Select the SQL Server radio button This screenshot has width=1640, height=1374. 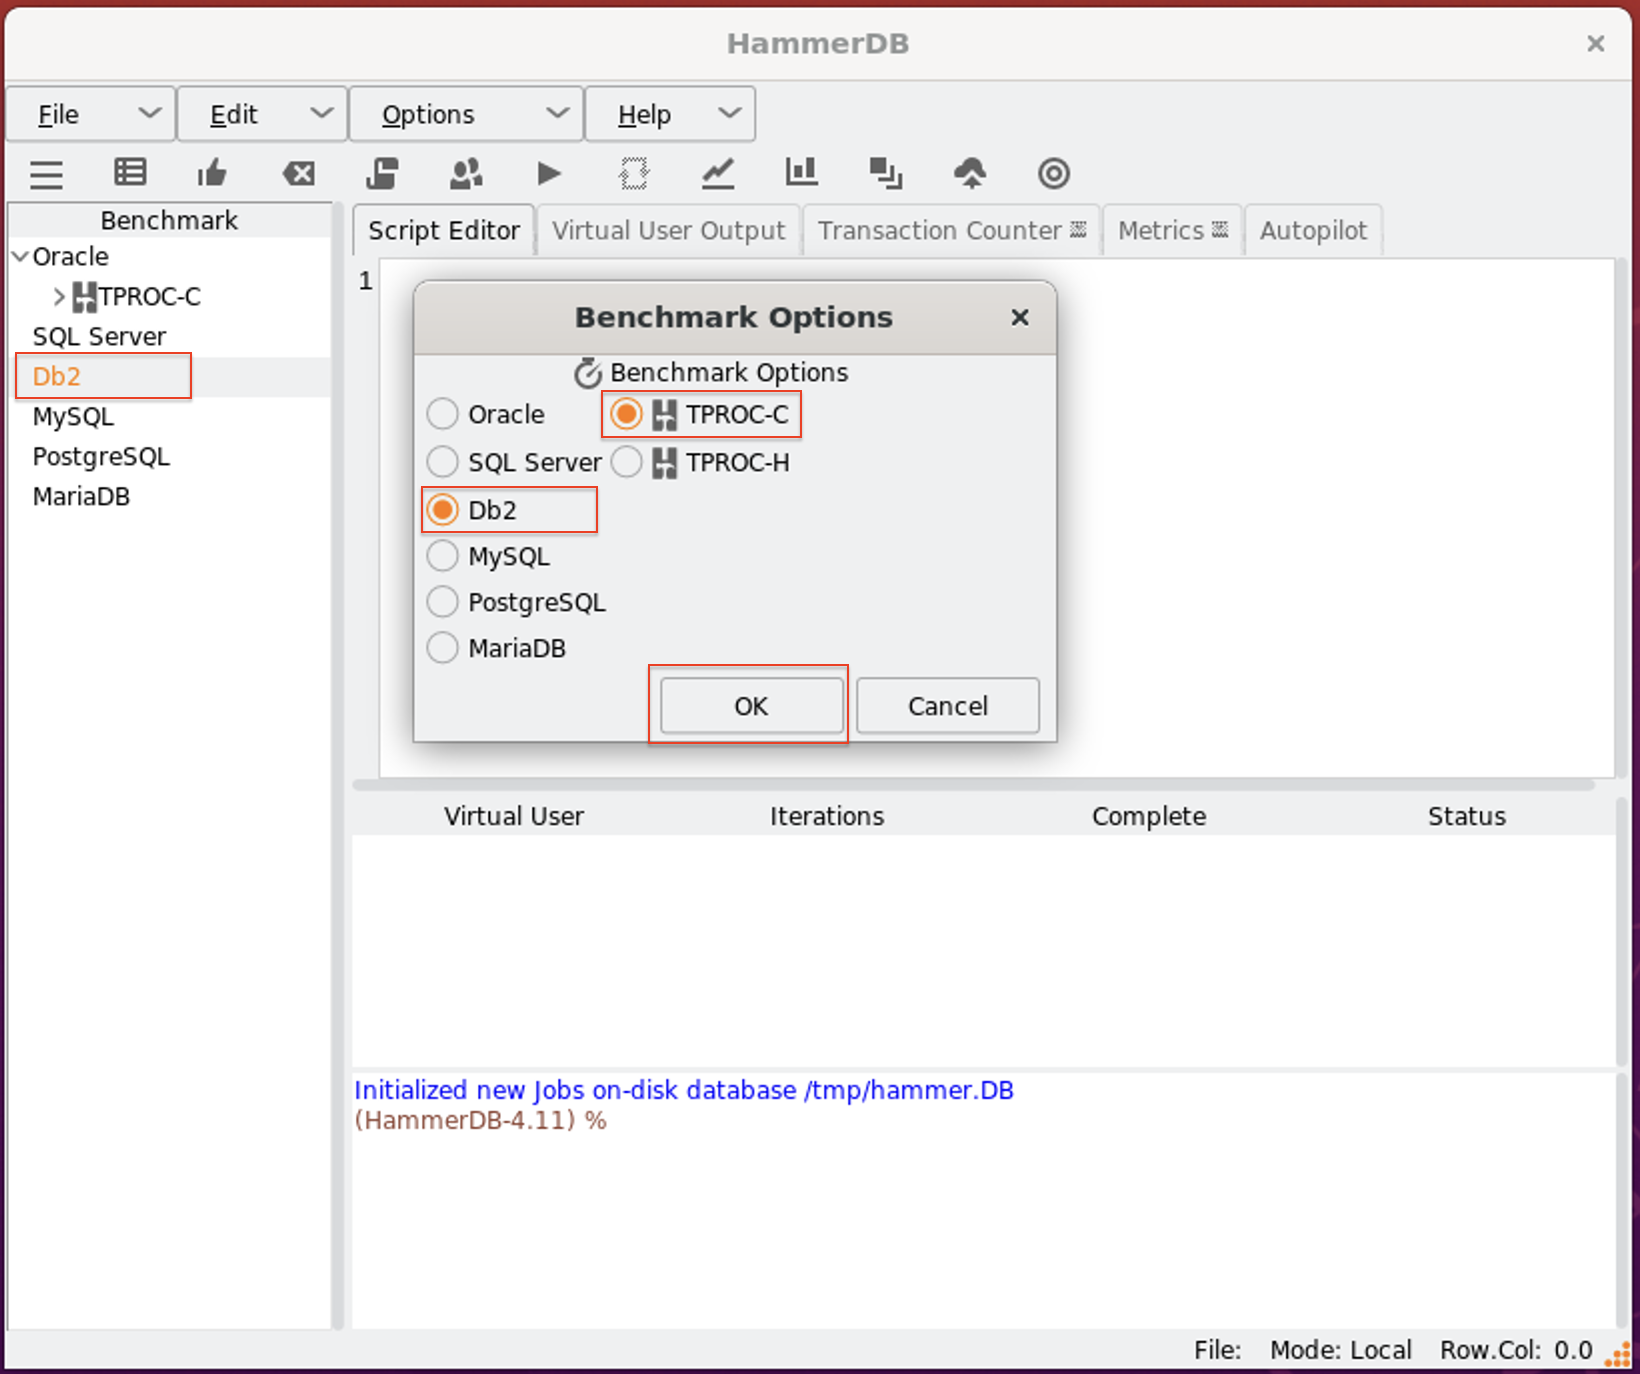point(442,462)
